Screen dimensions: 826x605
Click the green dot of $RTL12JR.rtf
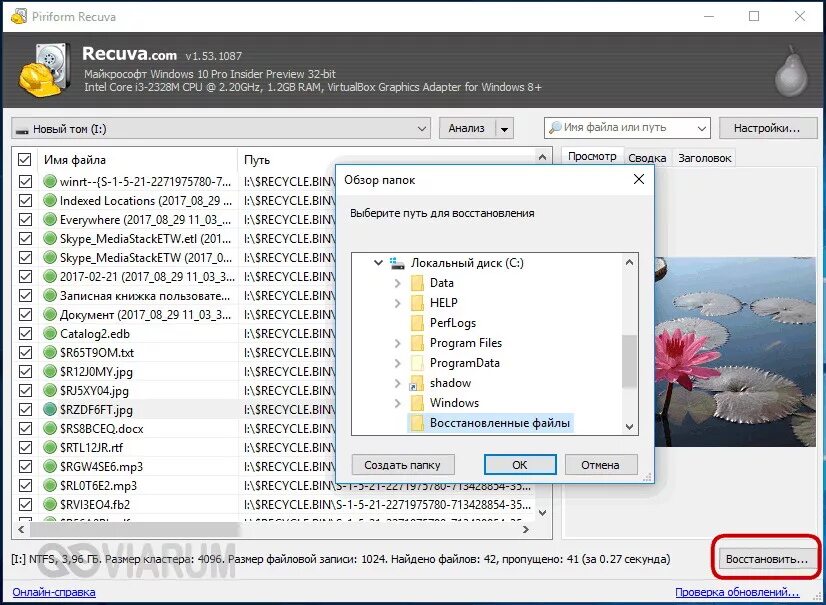(x=50, y=447)
